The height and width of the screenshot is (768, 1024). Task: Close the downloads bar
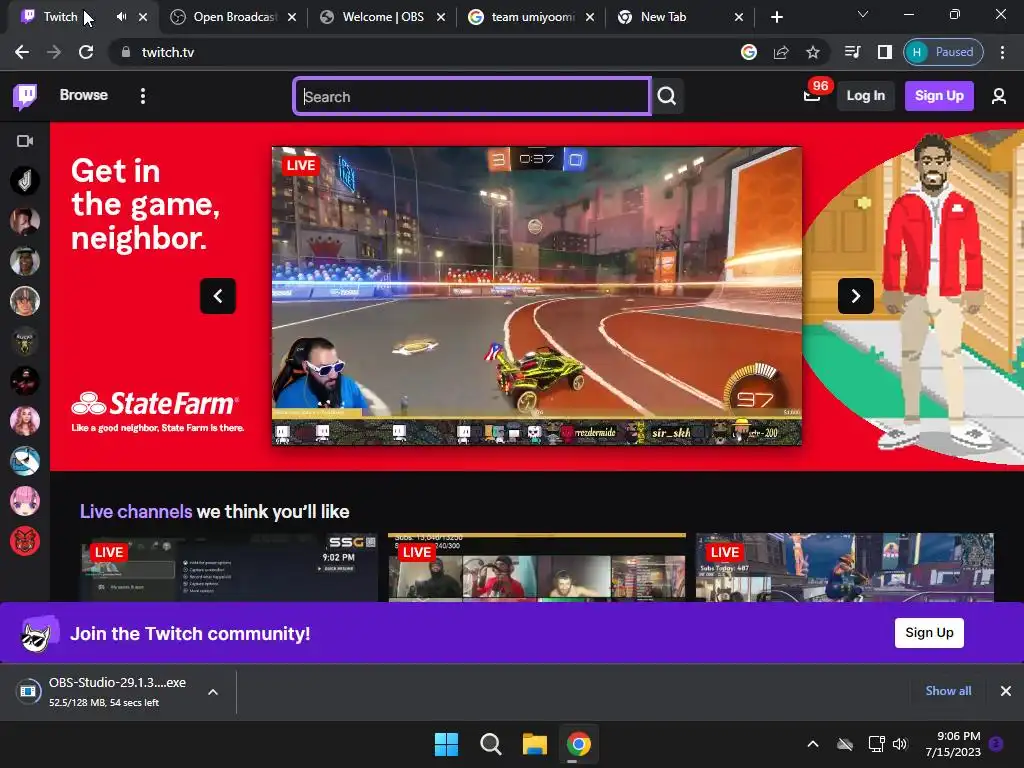pos(1006,691)
